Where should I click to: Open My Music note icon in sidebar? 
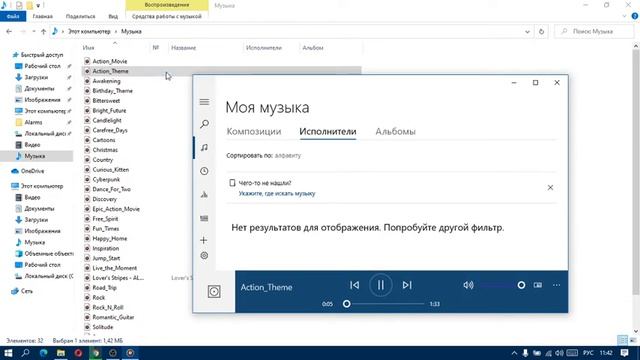(x=204, y=147)
